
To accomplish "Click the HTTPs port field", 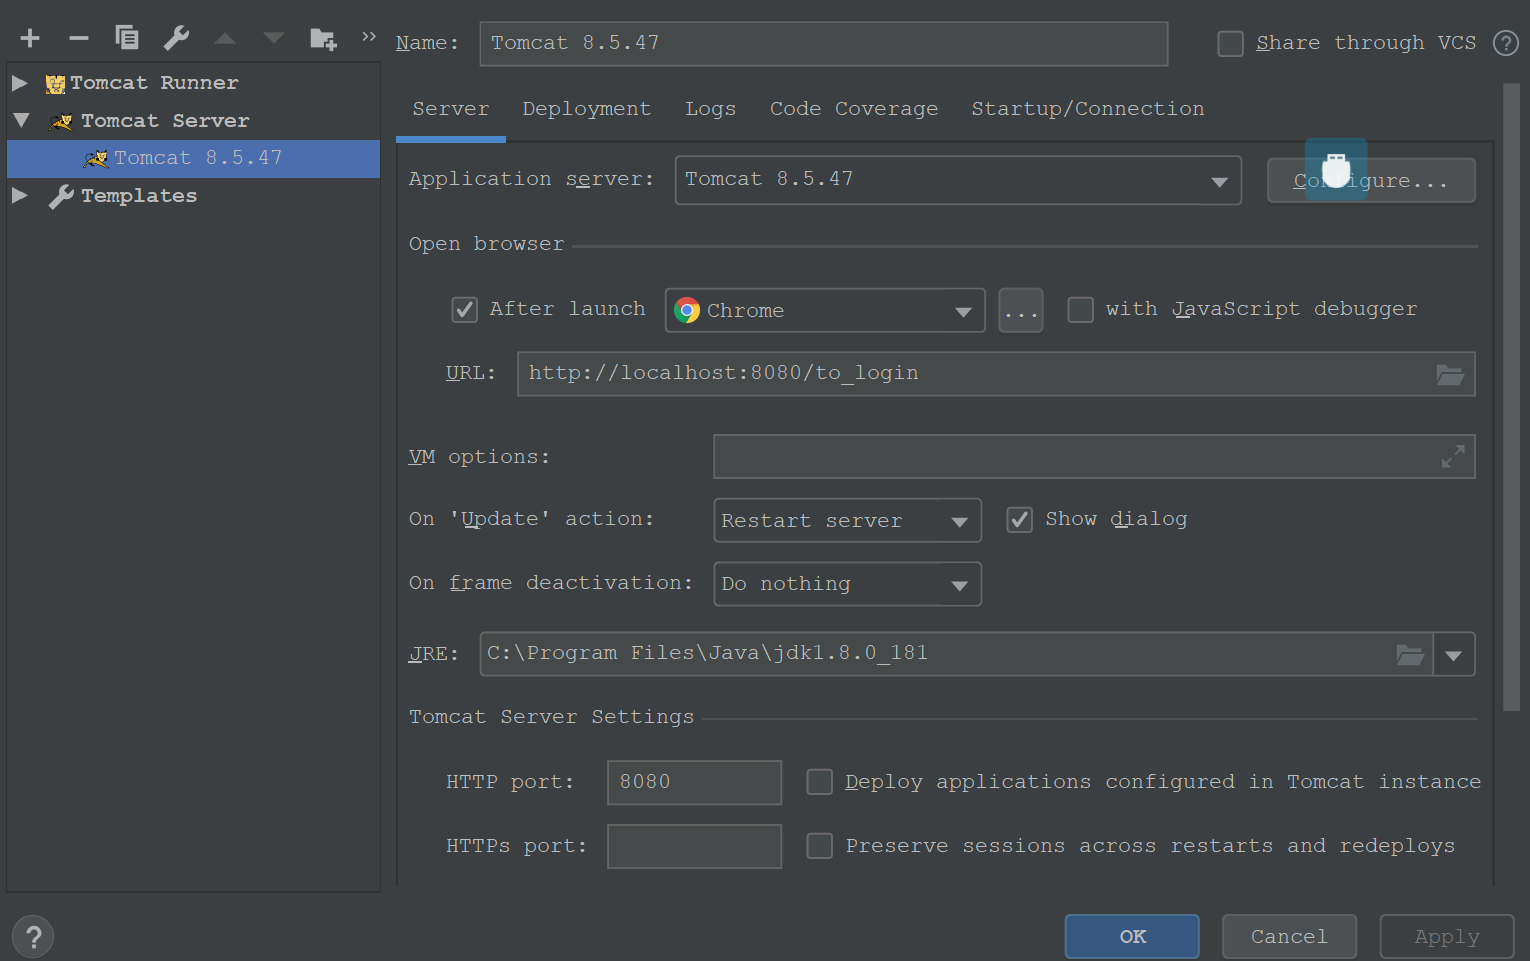I will pyautogui.click(x=694, y=846).
